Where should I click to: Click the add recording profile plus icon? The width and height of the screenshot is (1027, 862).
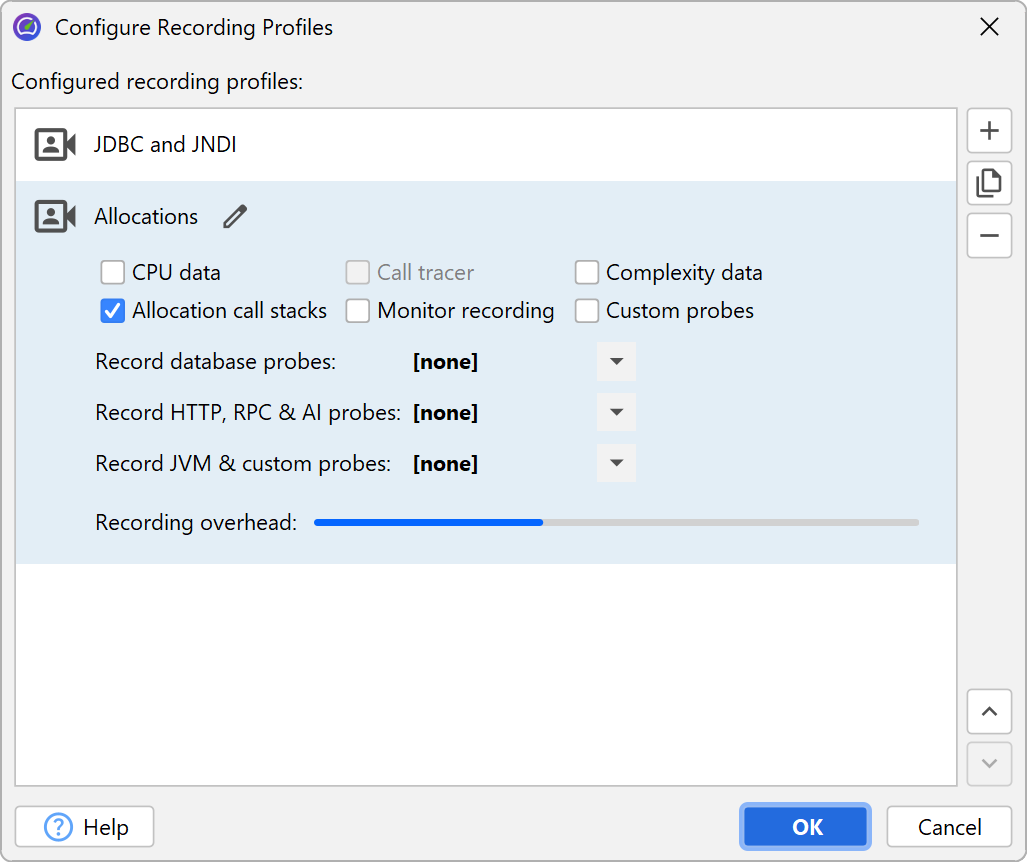point(989,131)
